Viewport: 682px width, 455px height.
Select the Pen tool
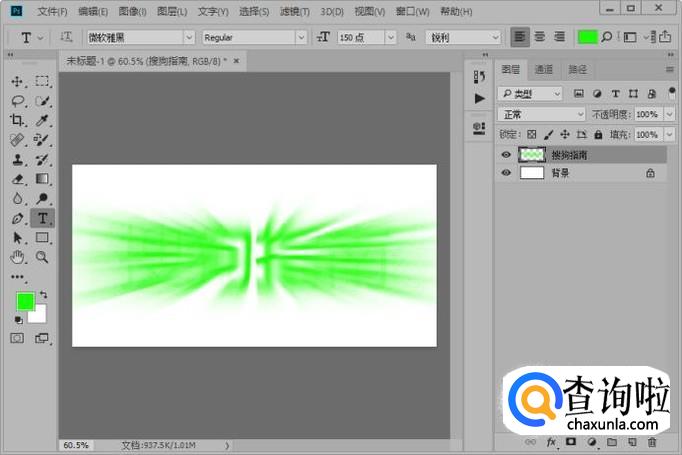[x=17, y=218]
